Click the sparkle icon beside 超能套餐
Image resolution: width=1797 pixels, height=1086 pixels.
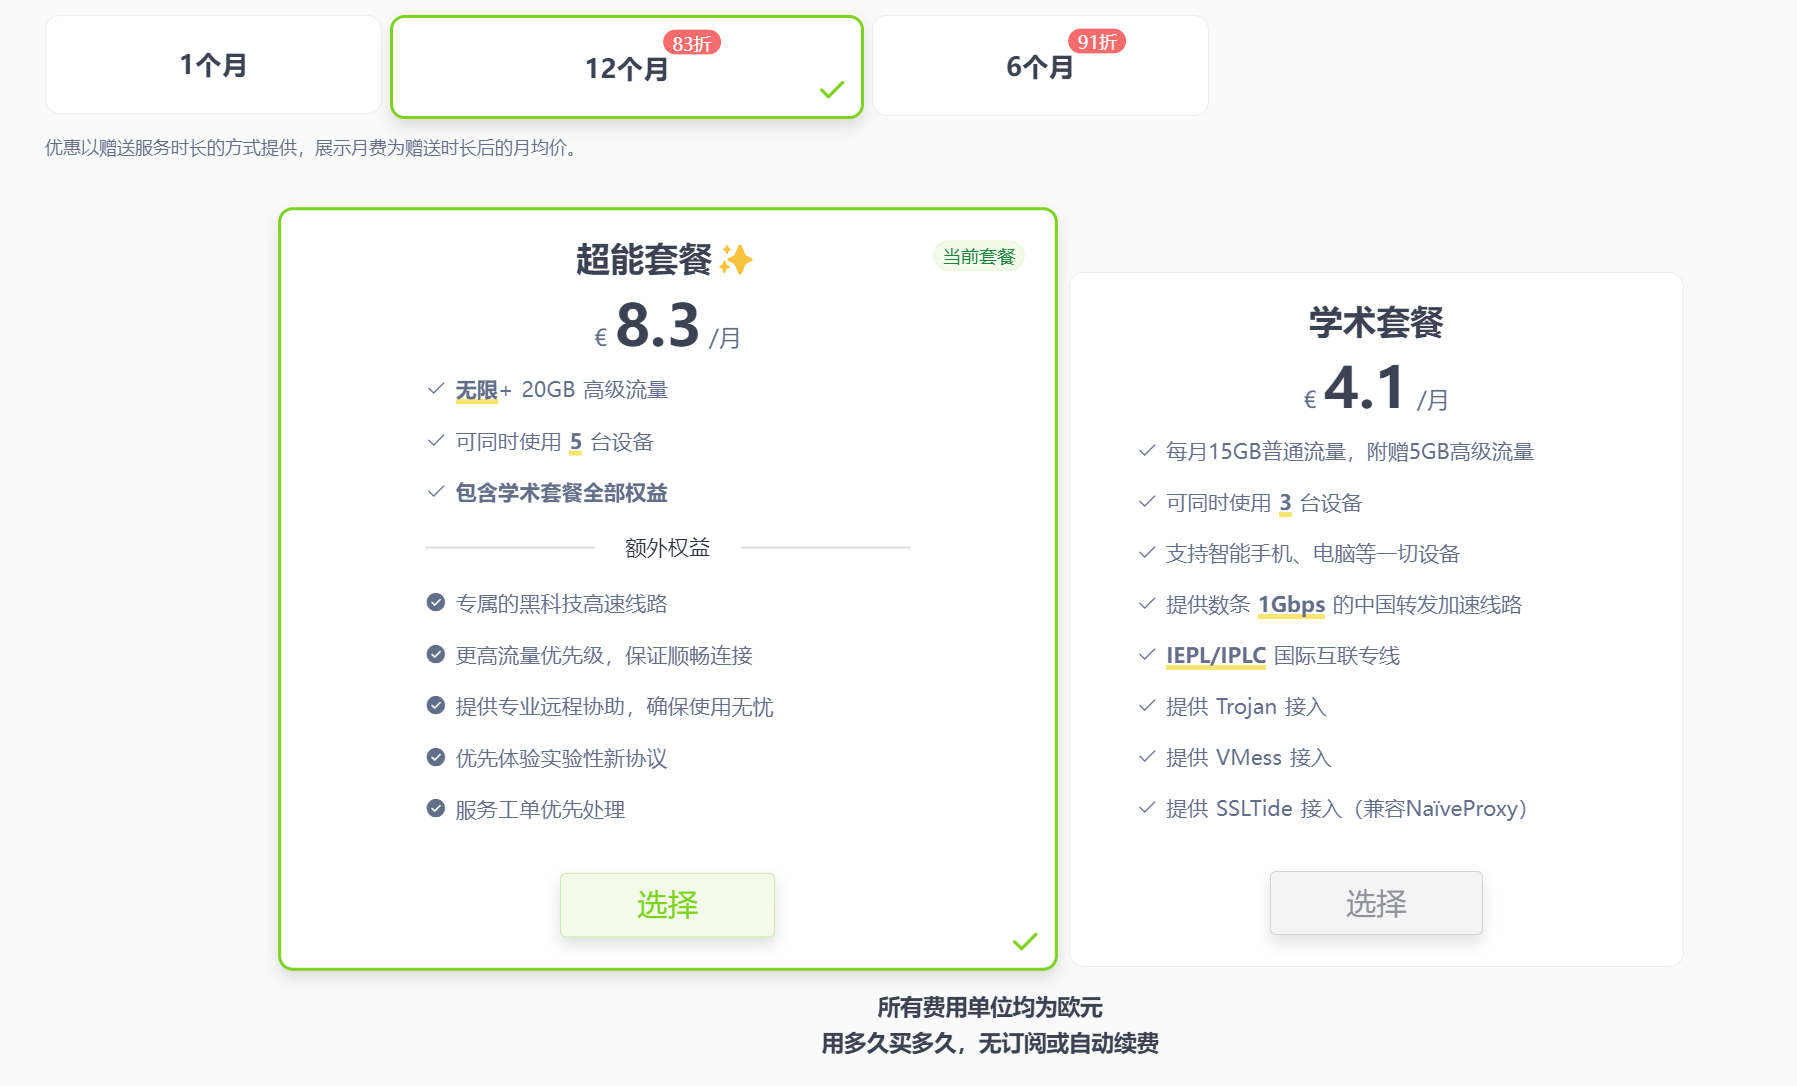click(736, 260)
